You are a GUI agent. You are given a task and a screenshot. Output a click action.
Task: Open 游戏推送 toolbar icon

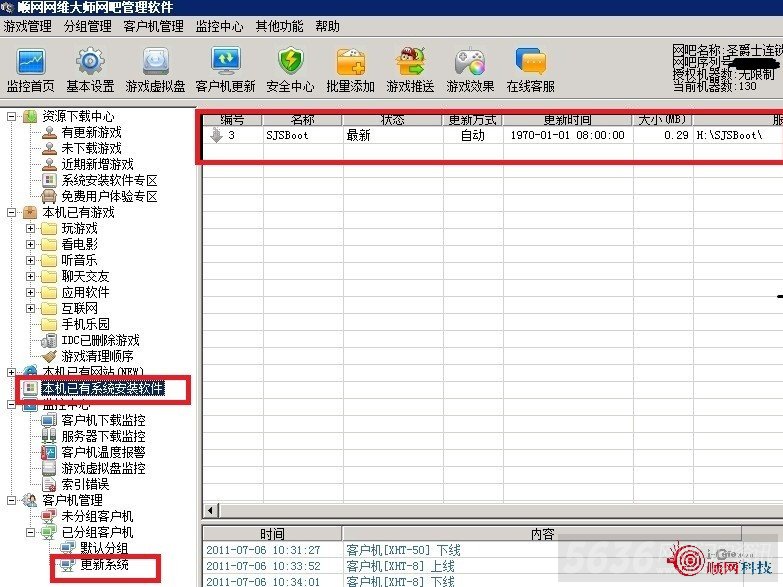(x=410, y=62)
